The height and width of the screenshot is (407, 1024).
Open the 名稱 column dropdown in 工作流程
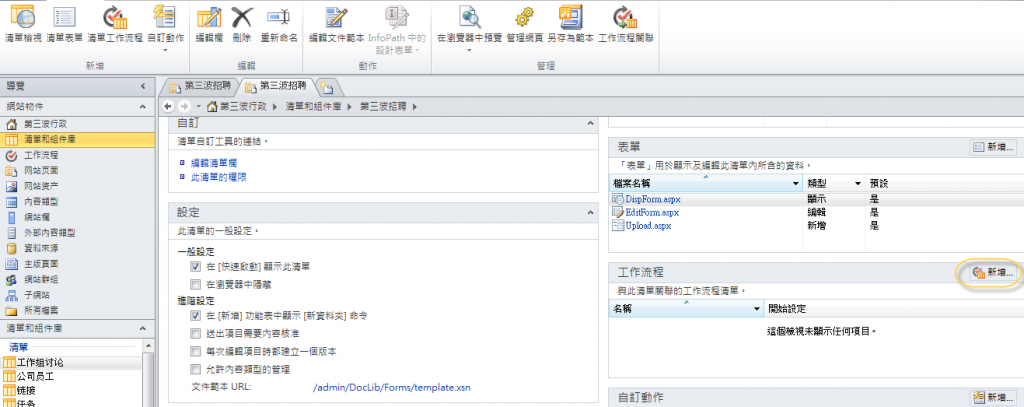pyautogui.click(x=757, y=308)
